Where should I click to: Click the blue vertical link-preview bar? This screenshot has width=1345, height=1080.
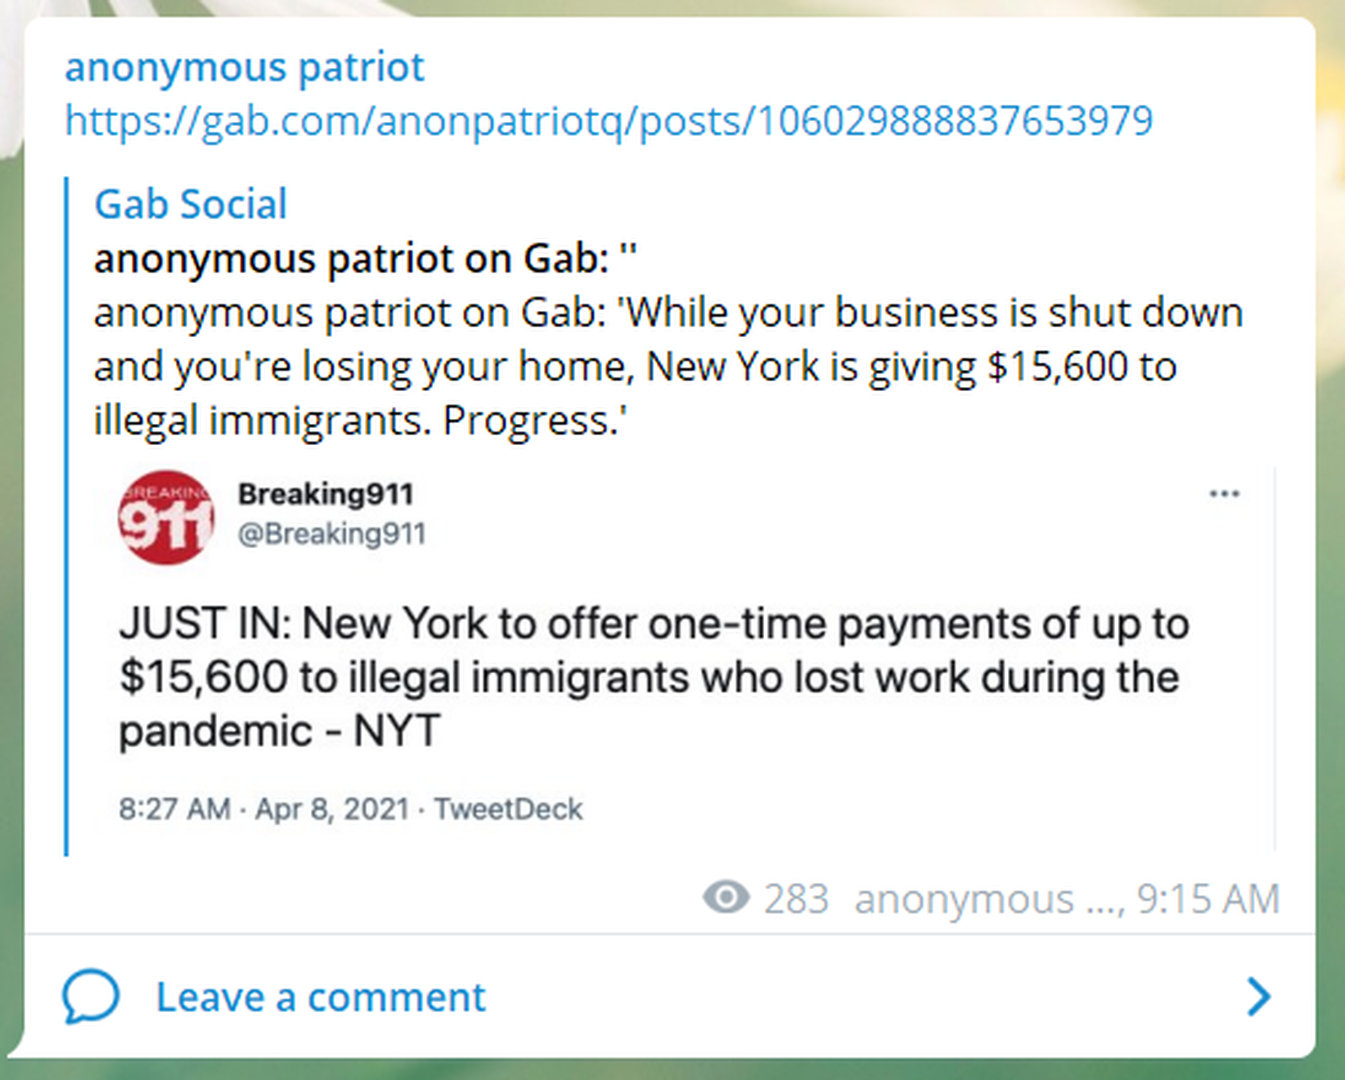click(67, 516)
